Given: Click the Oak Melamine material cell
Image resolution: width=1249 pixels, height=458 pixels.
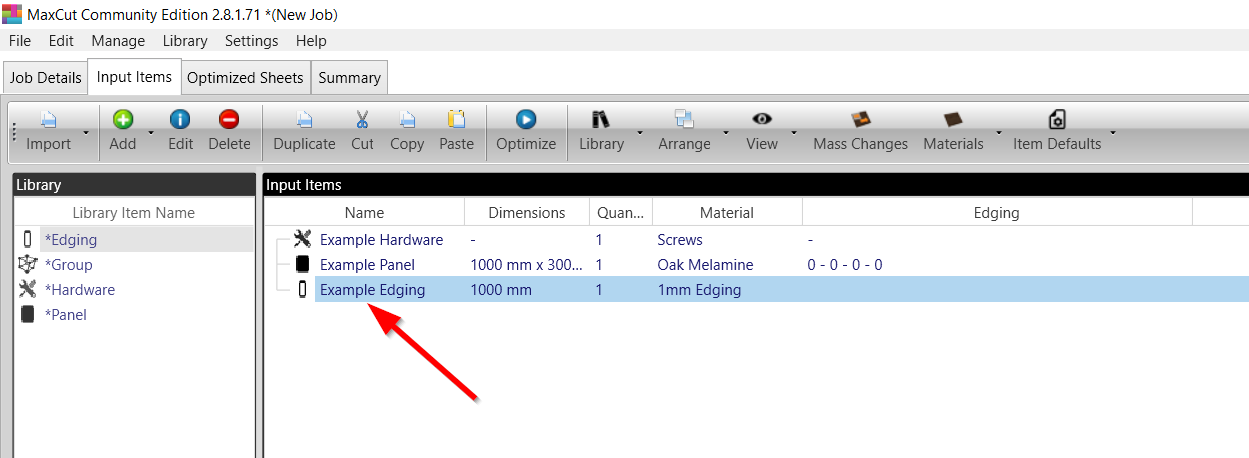Looking at the screenshot, I should pos(705,265).
